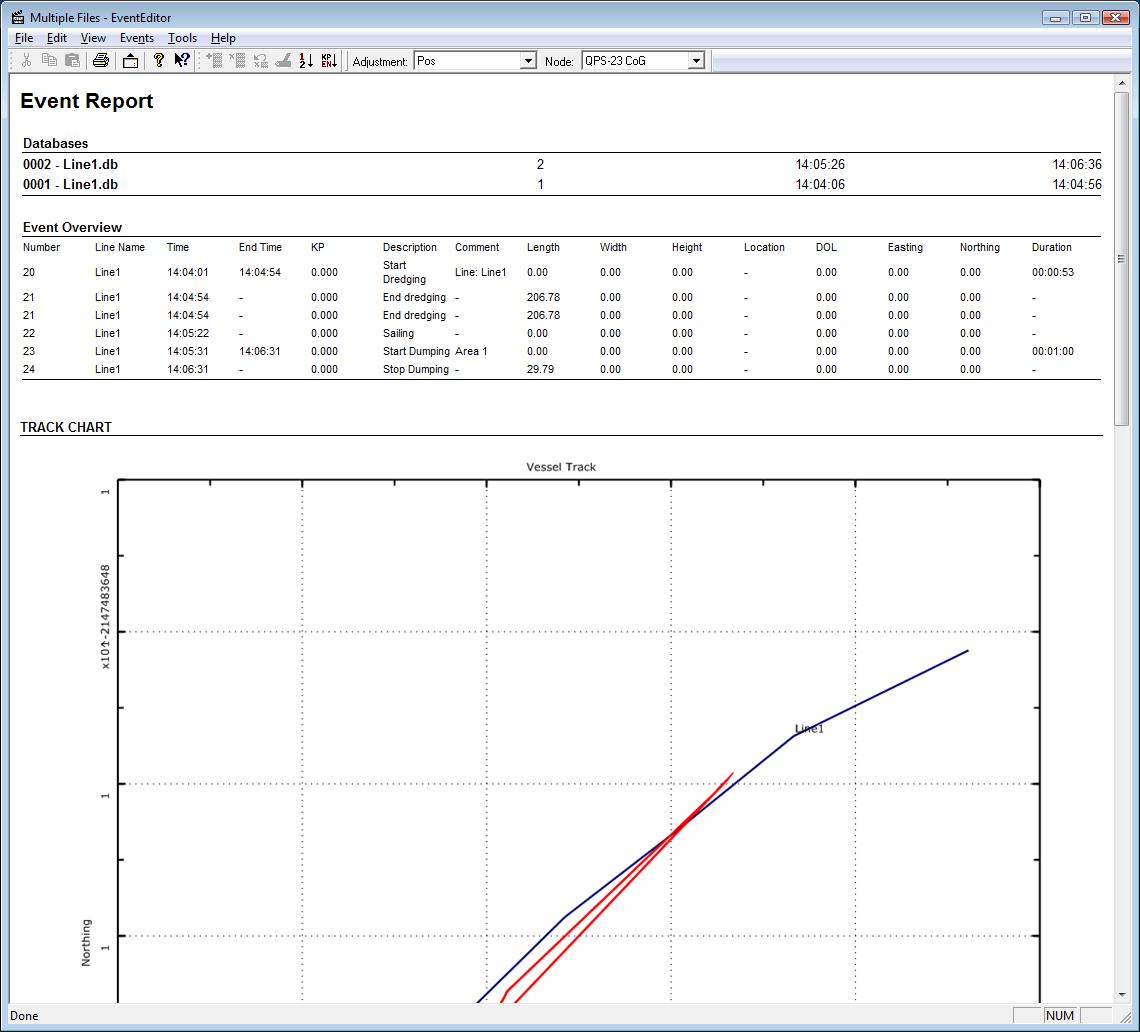The image size is (1140, 1032).
Task: Click the Delete event row icon
Action: point(237,61)
